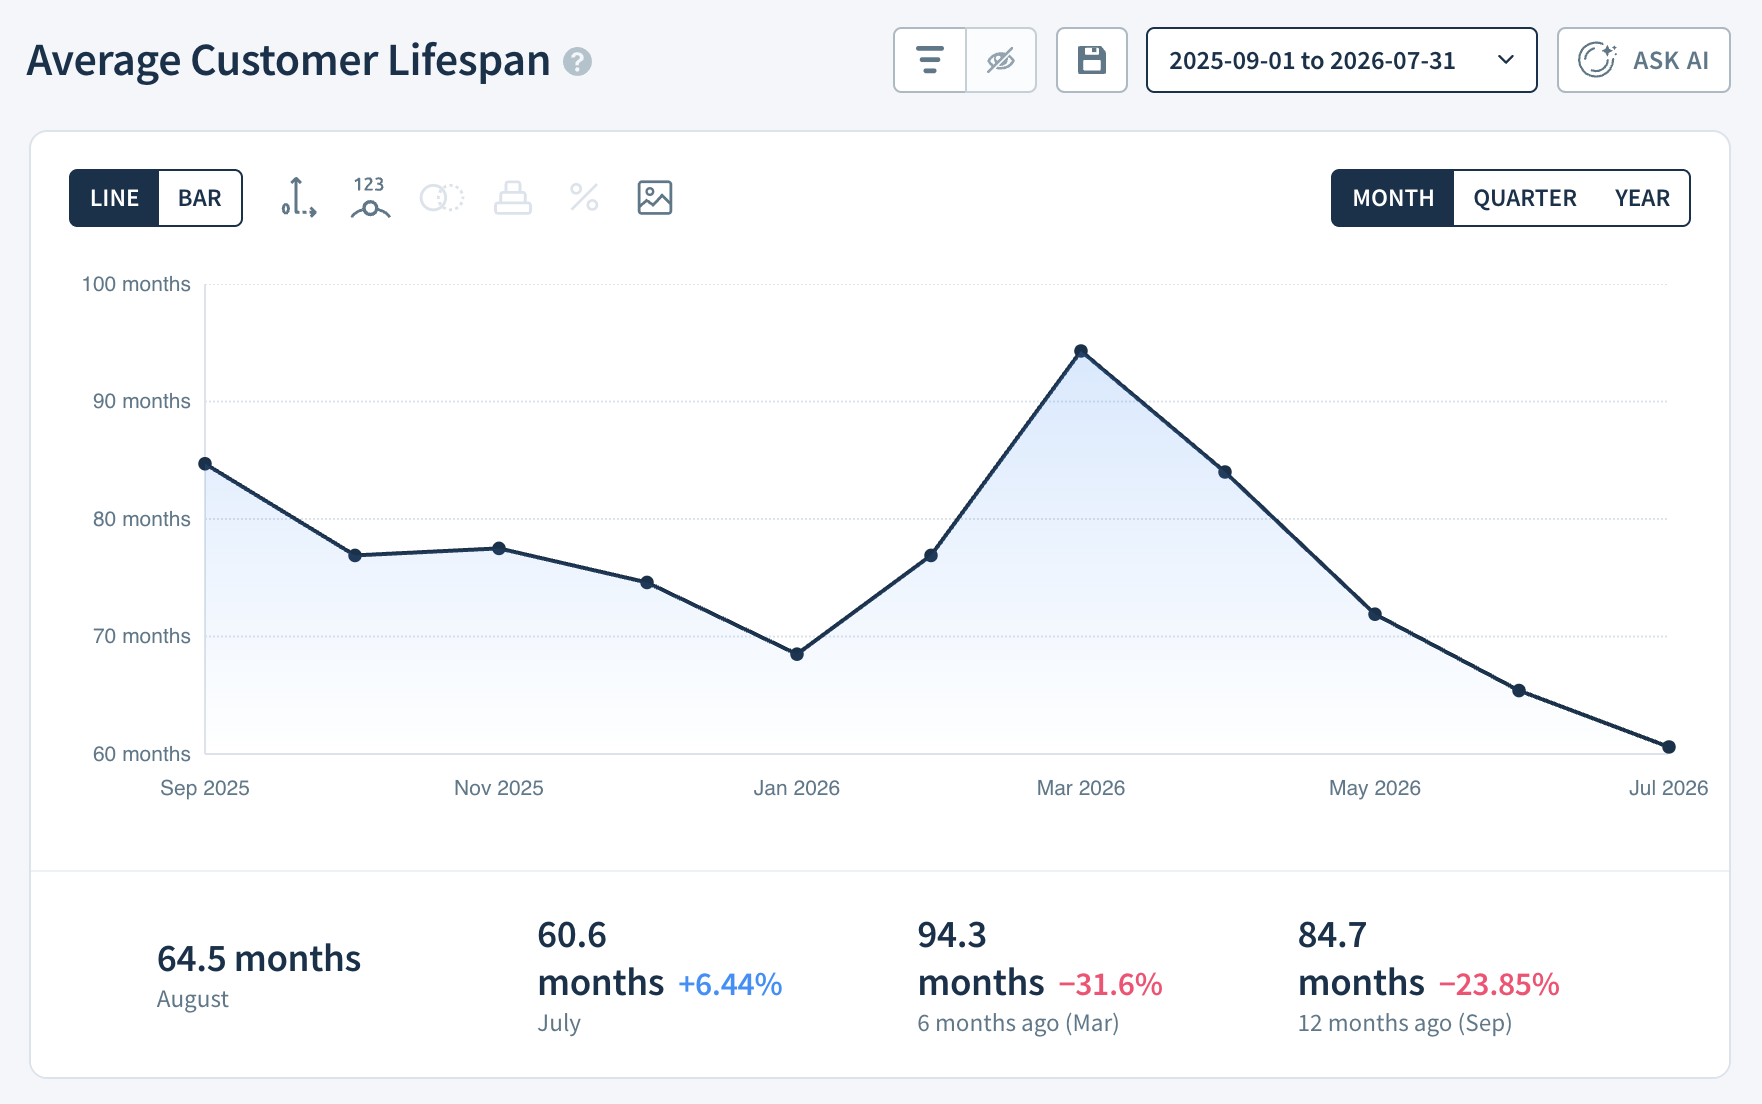
Task: Switch chart type to LINE
Action: pos(114,198)
